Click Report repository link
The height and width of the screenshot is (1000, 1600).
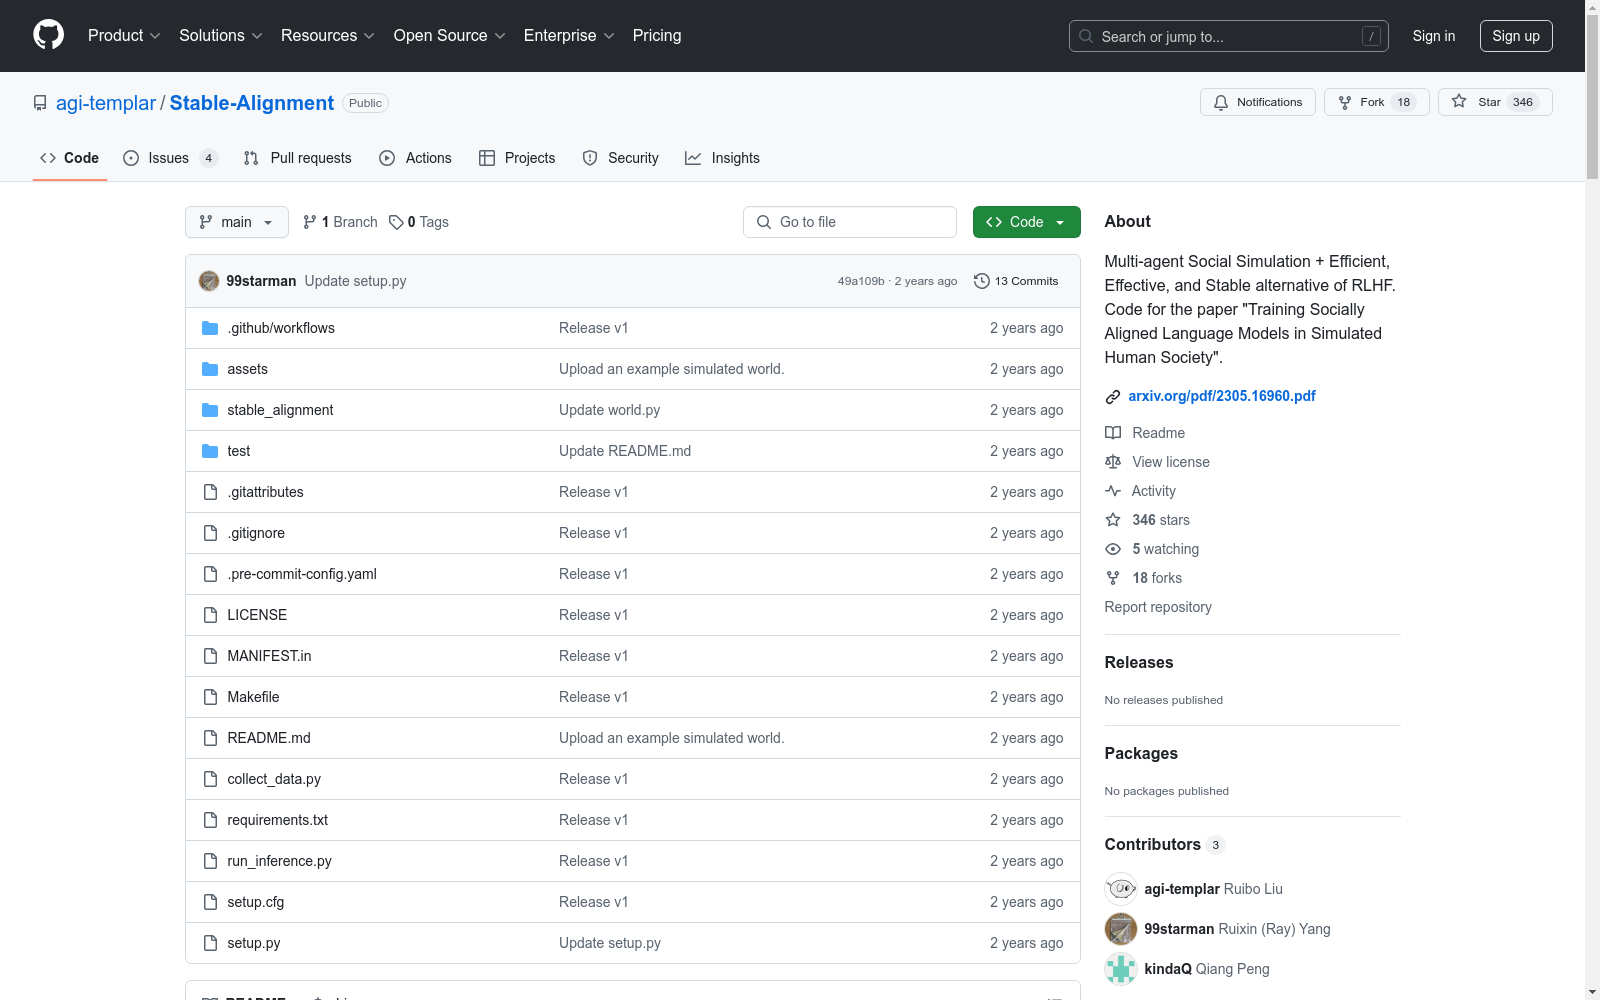click(x=1158, y=607)
